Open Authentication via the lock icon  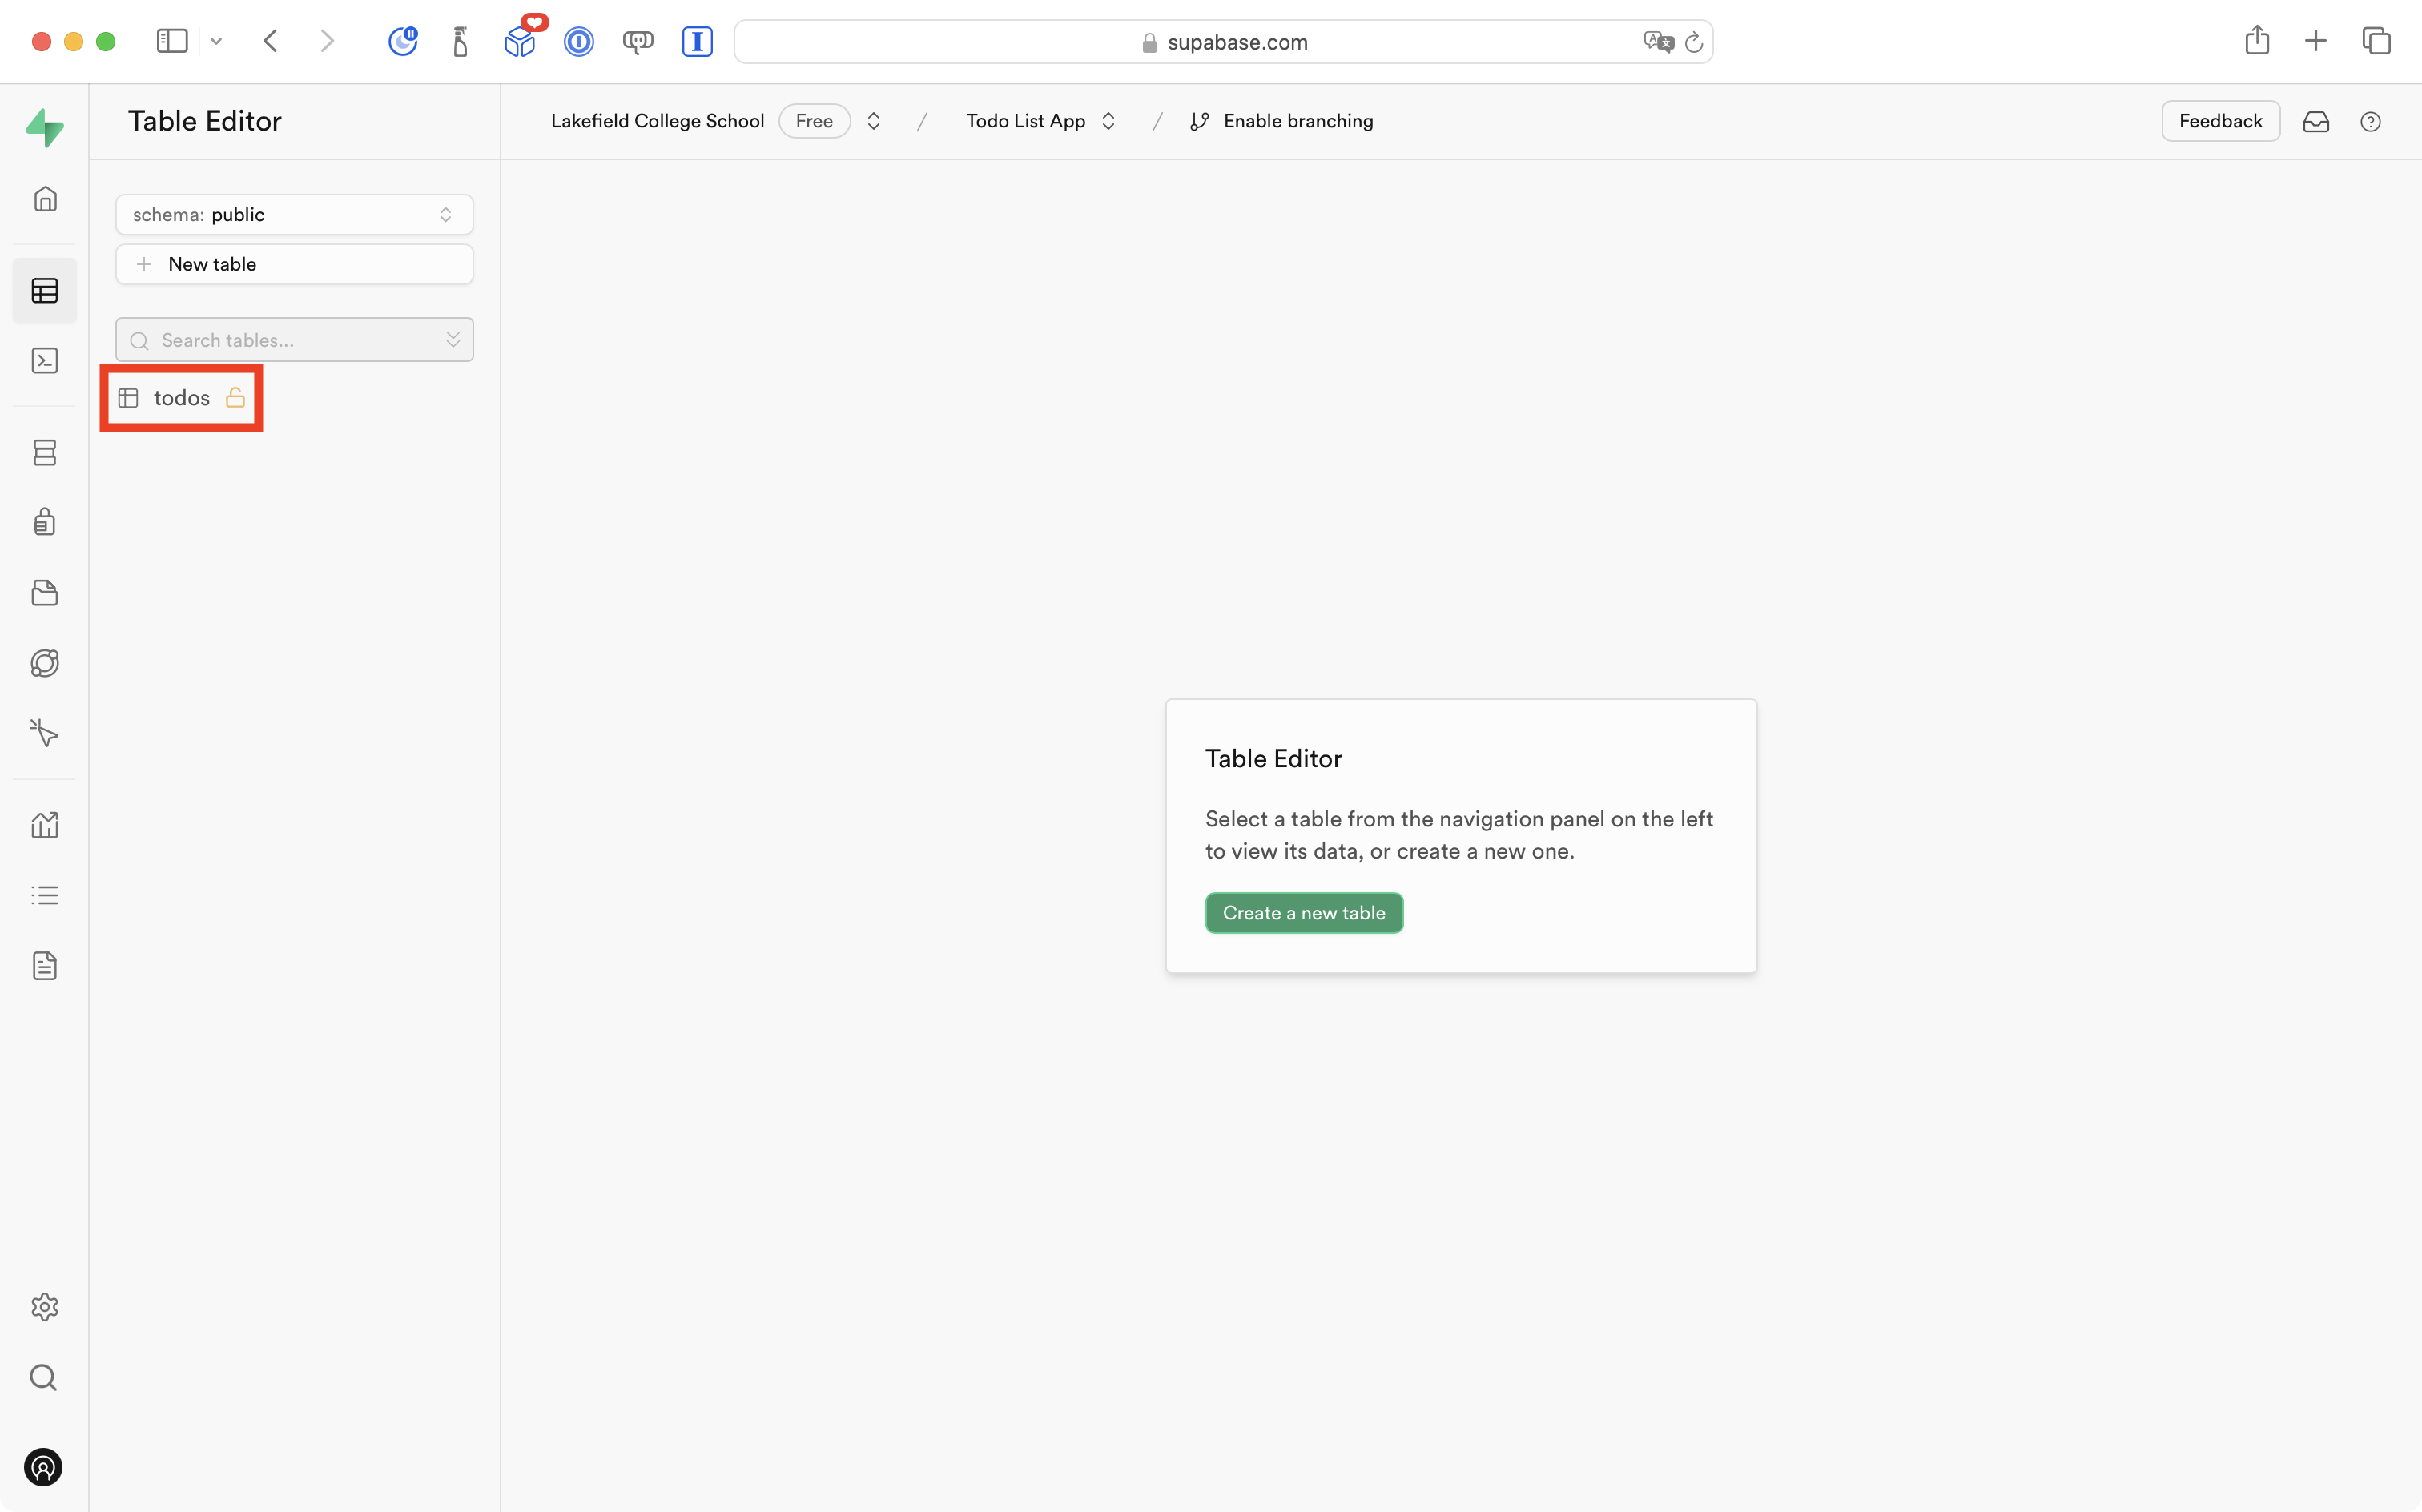click(x=45, y=521)
